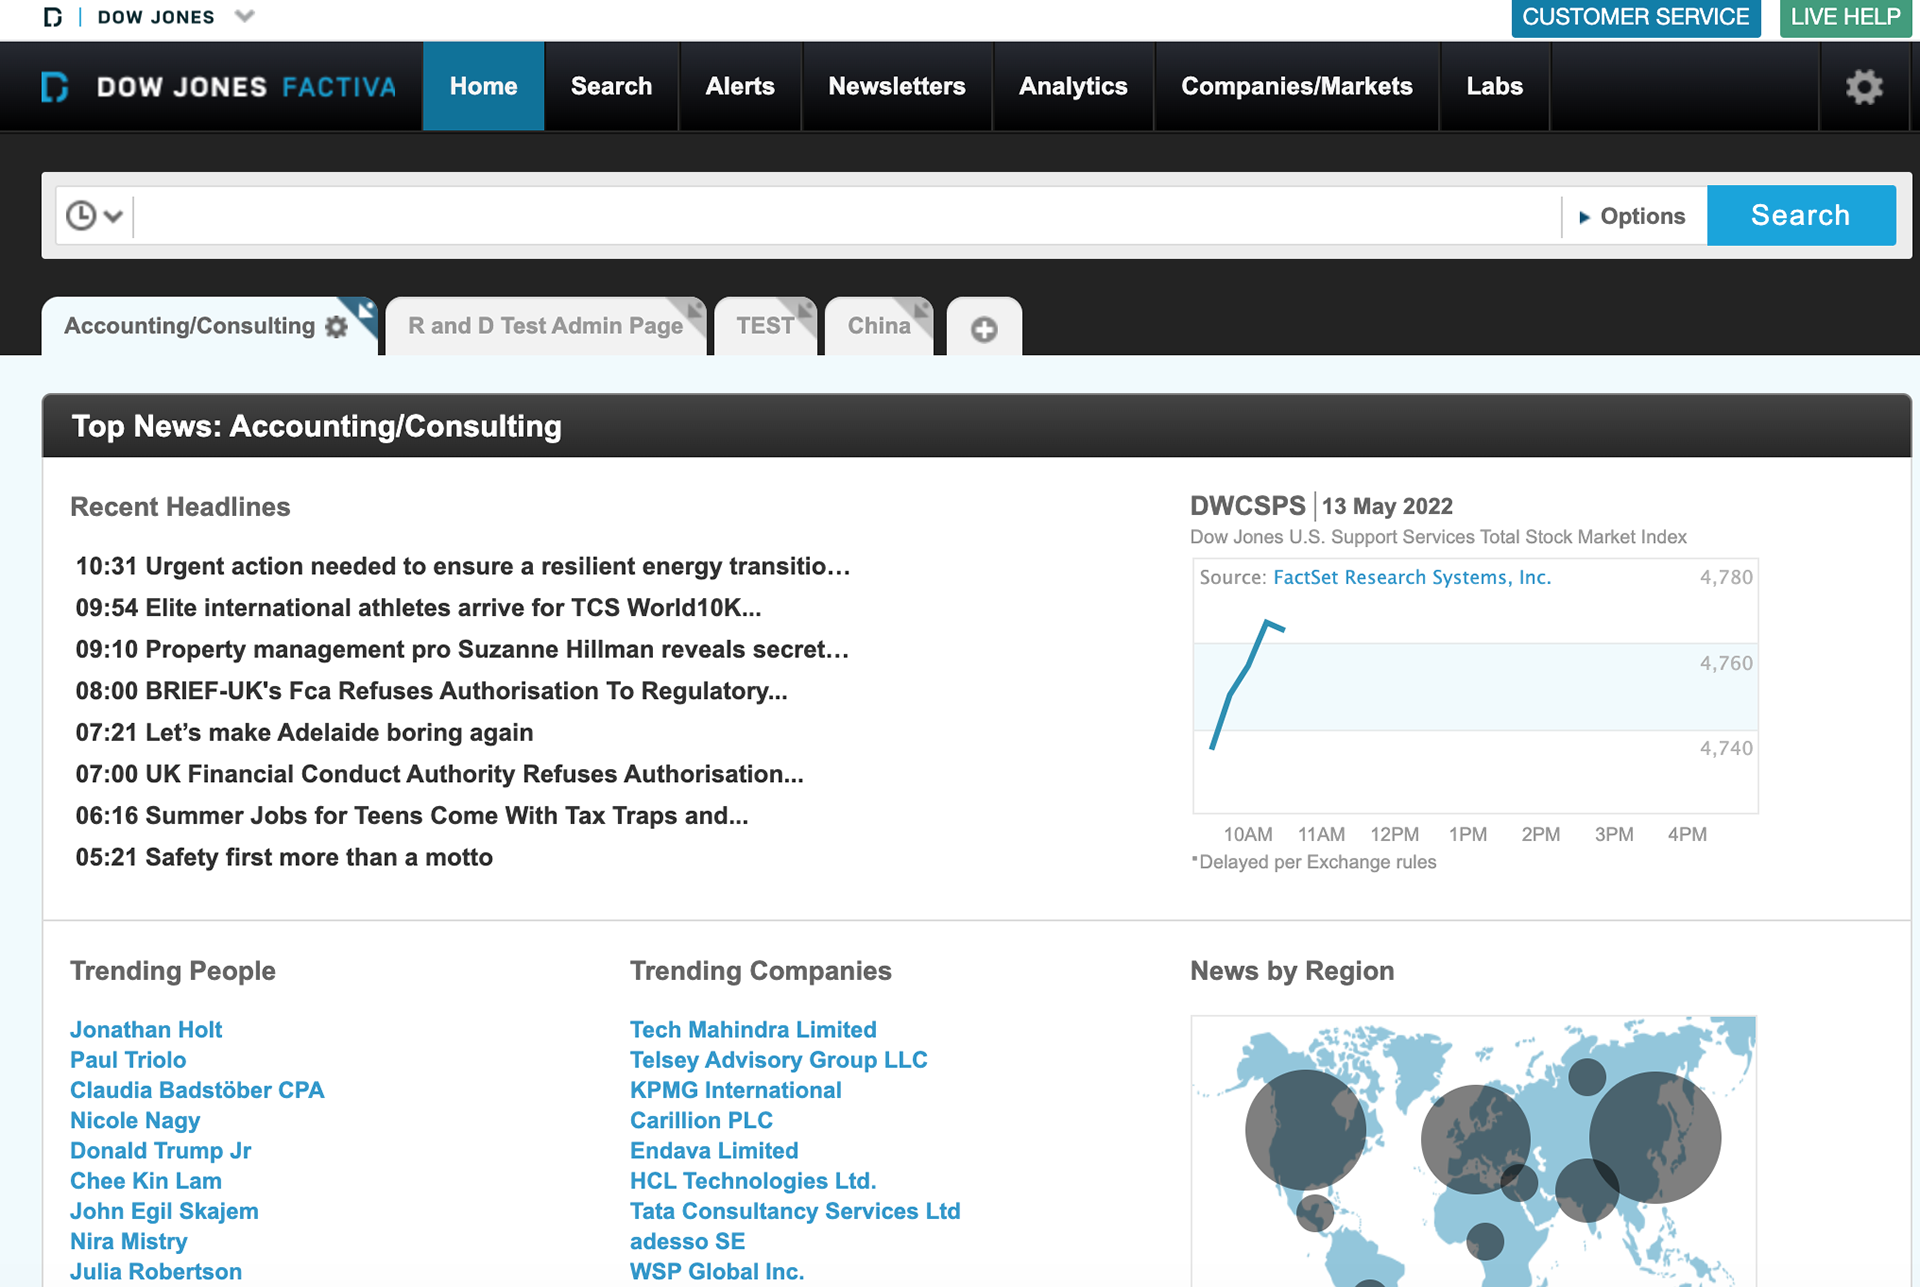Screen dimensions: 1920x1287
Task: Click the Europe bubble on region map
Action: (x=1476, y=1139)
